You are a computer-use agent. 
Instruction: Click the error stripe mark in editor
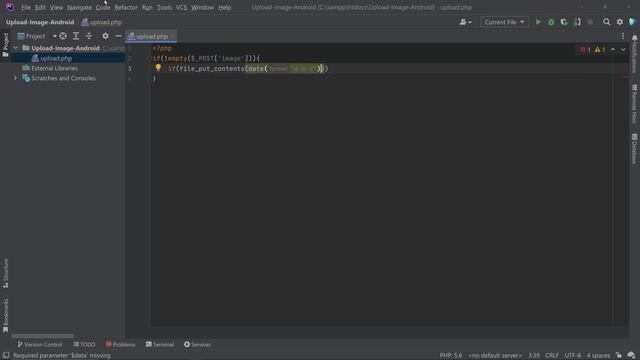625,77
